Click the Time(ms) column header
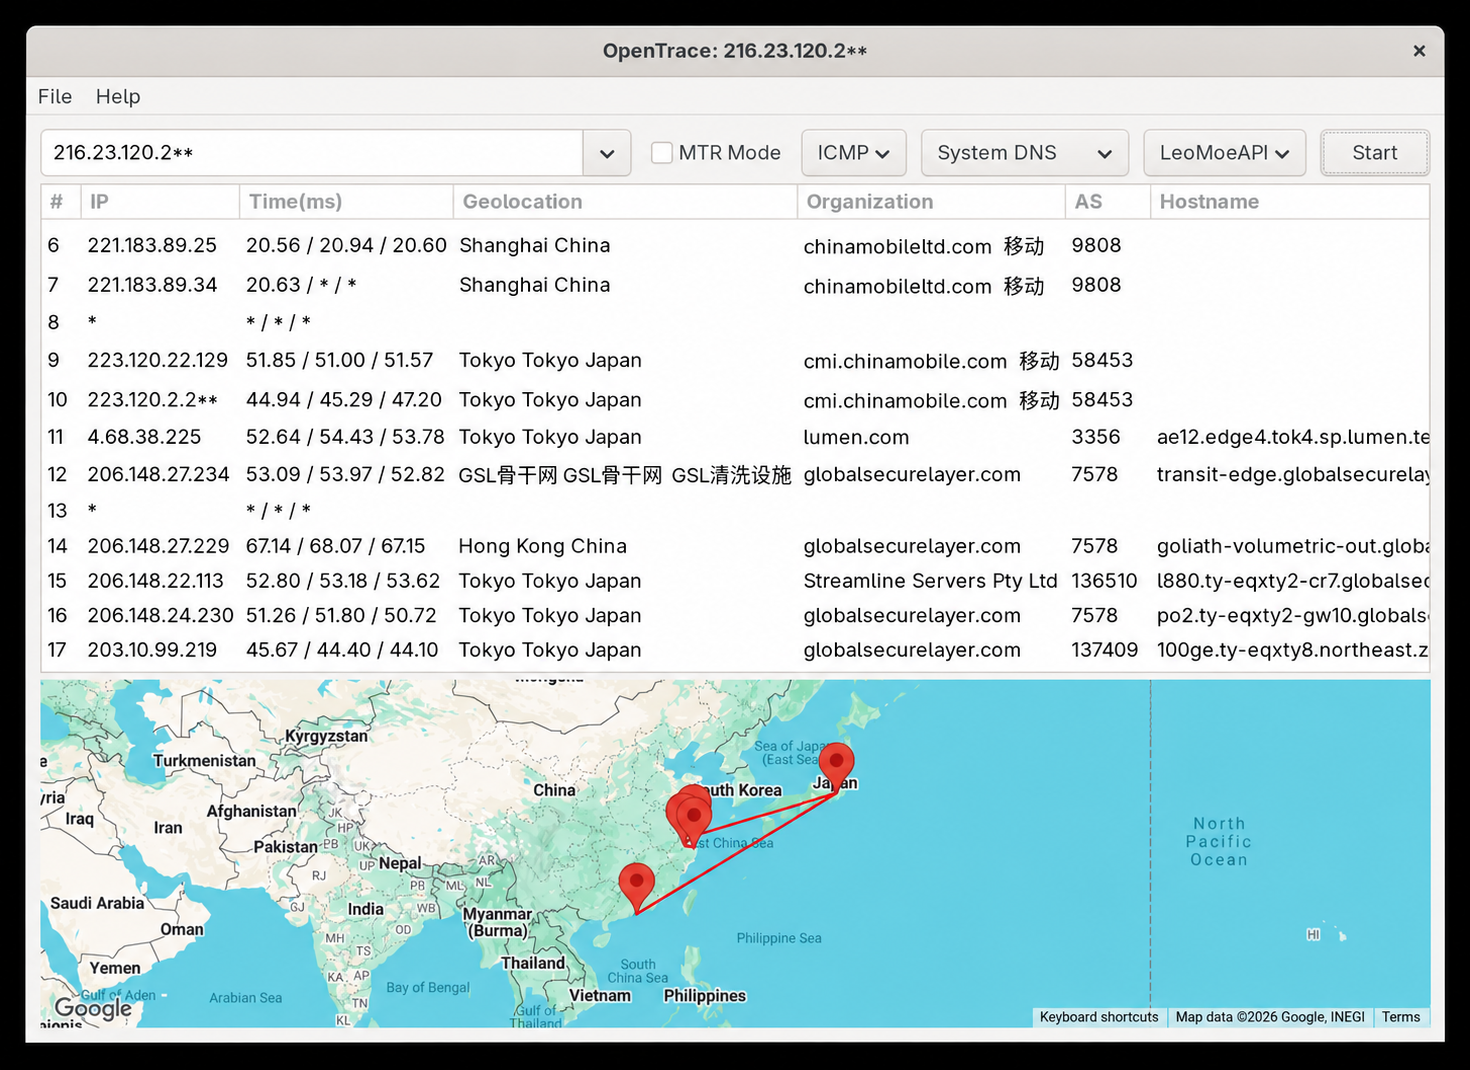 point(346,202)
